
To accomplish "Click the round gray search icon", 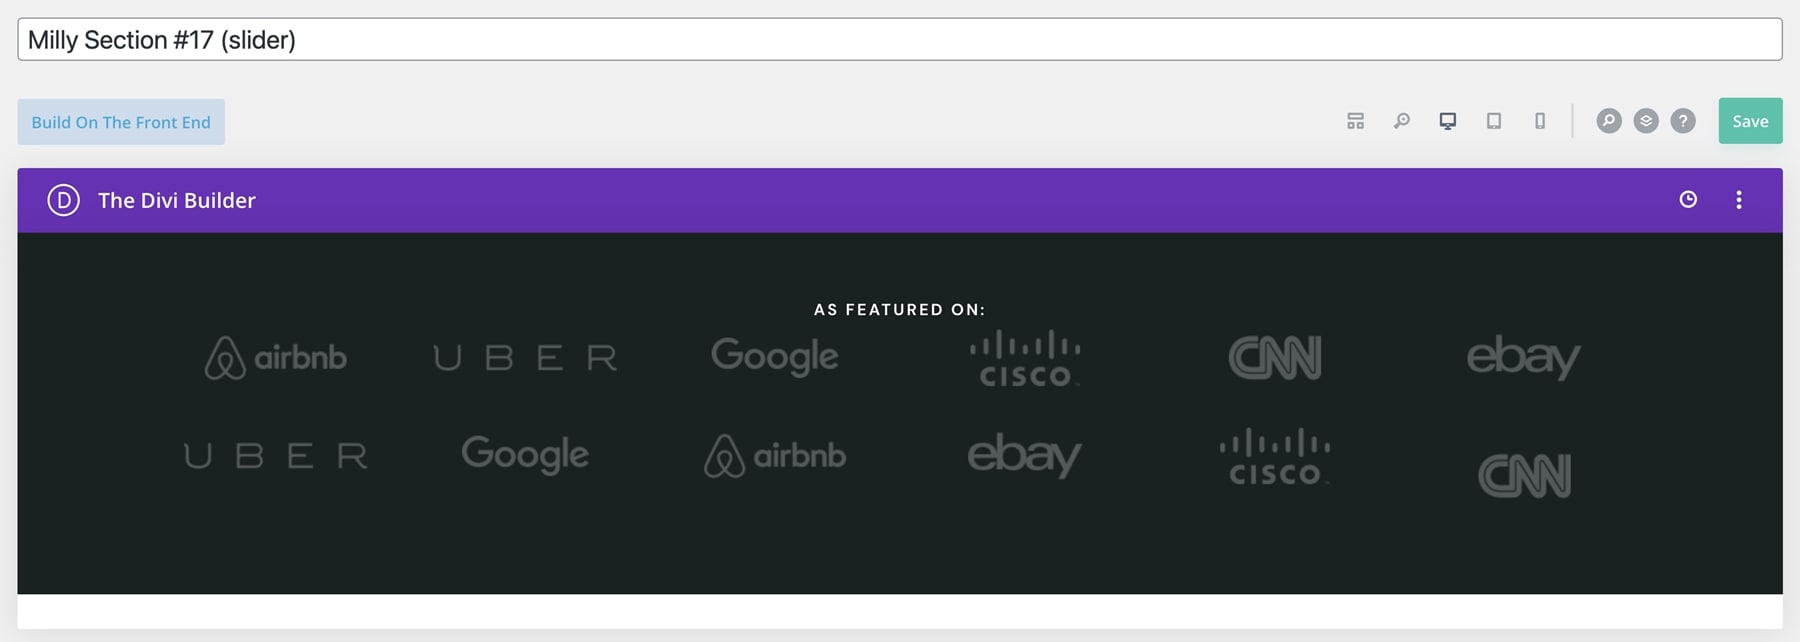I will 1609,121.
